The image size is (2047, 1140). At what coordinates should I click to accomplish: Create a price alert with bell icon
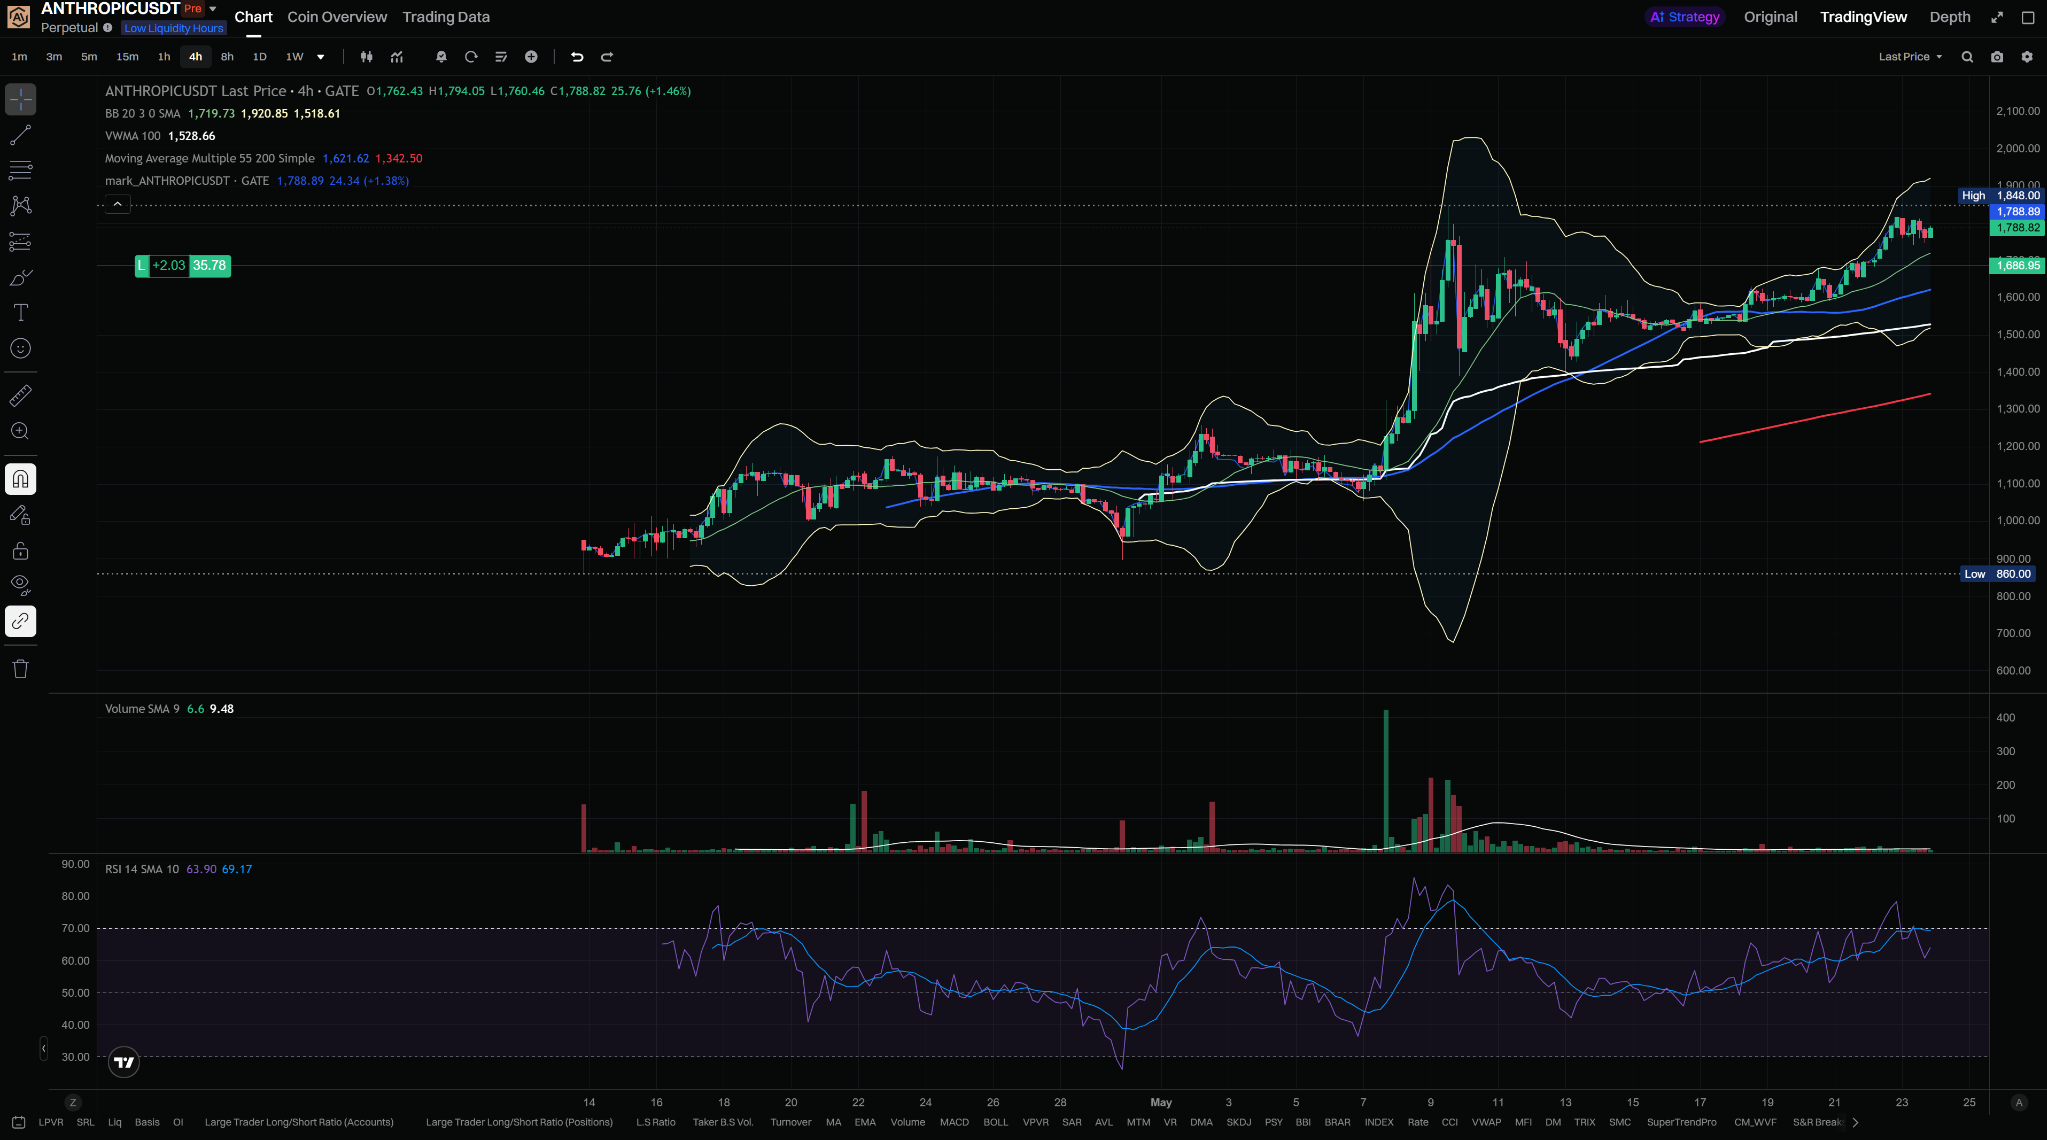441,57
